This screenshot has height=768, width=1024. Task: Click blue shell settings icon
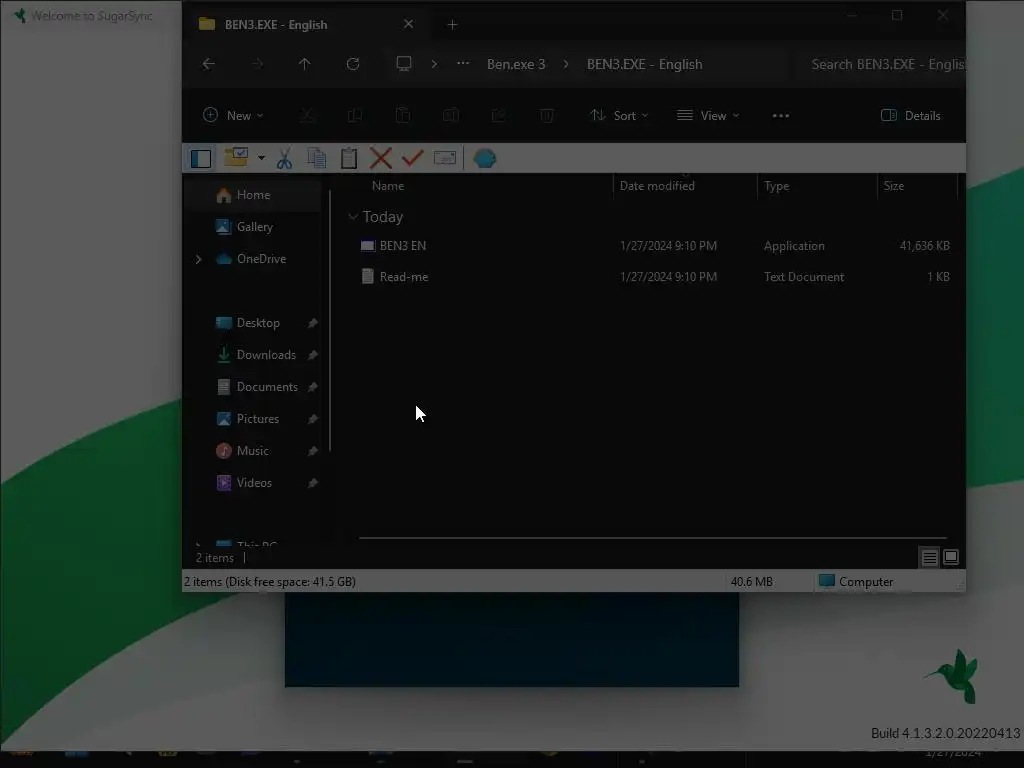[x=485, y=158]
